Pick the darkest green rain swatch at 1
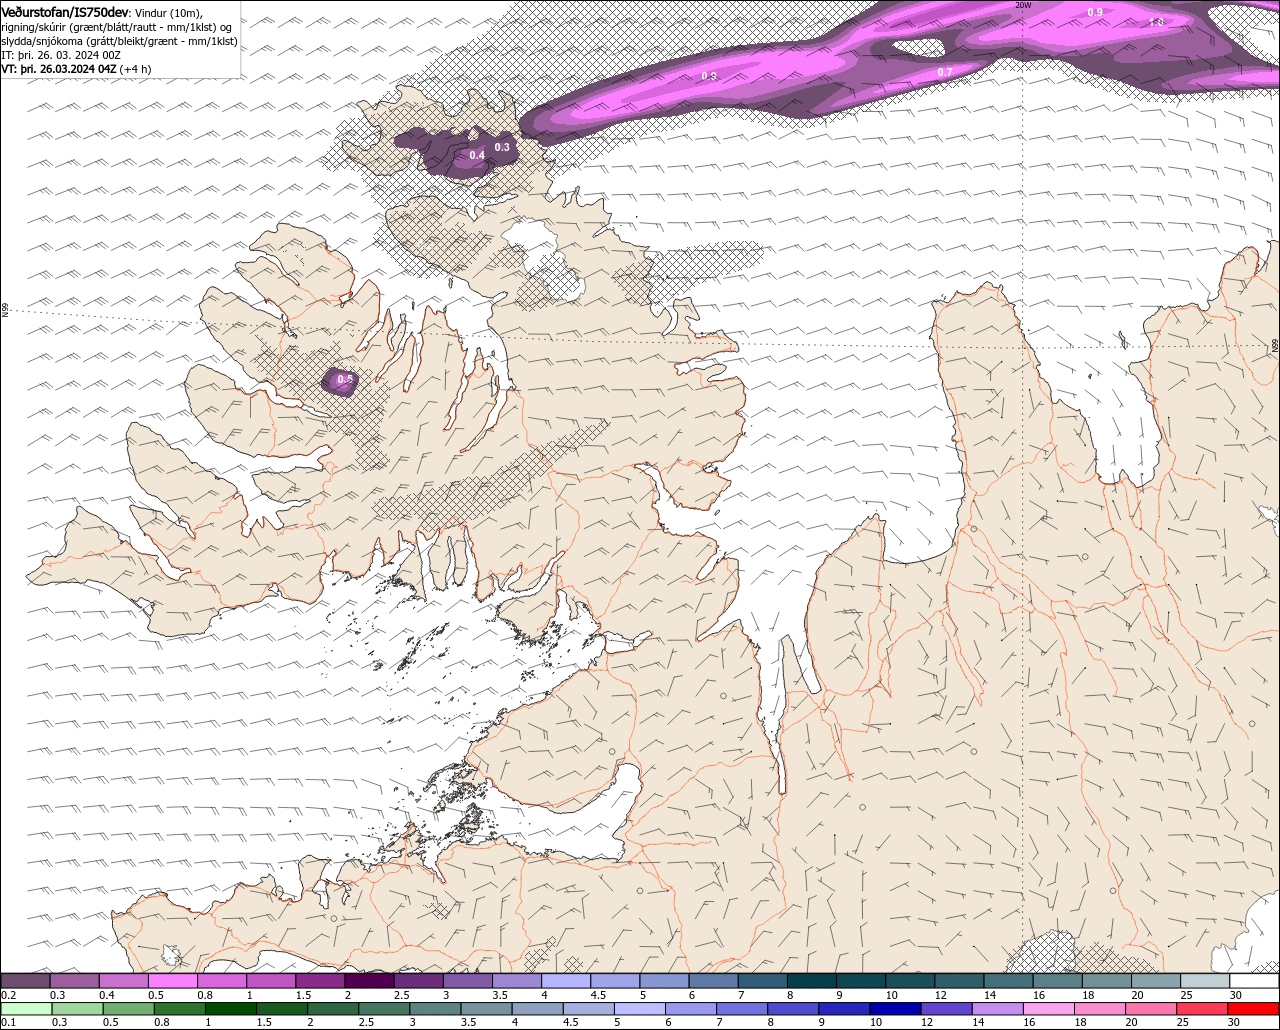The height and width of the screenshot is (1030, 1280). (x=231, y=1009)
